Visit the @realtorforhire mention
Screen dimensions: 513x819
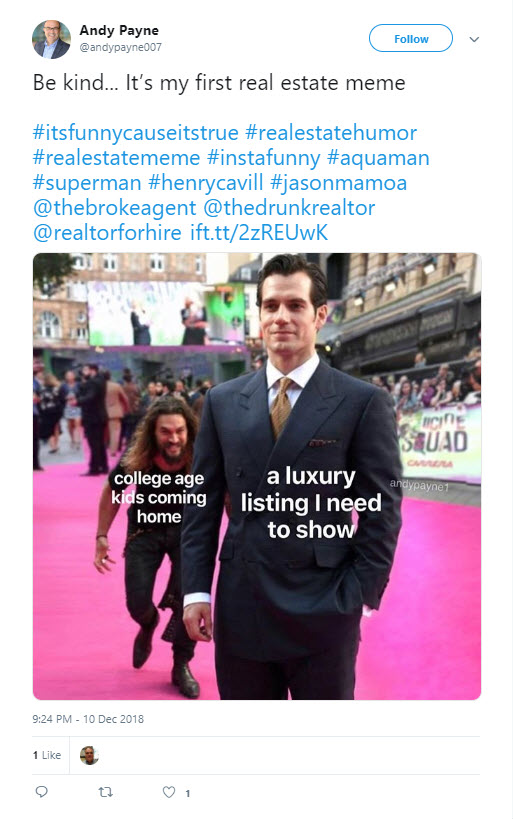click(107, 232)
